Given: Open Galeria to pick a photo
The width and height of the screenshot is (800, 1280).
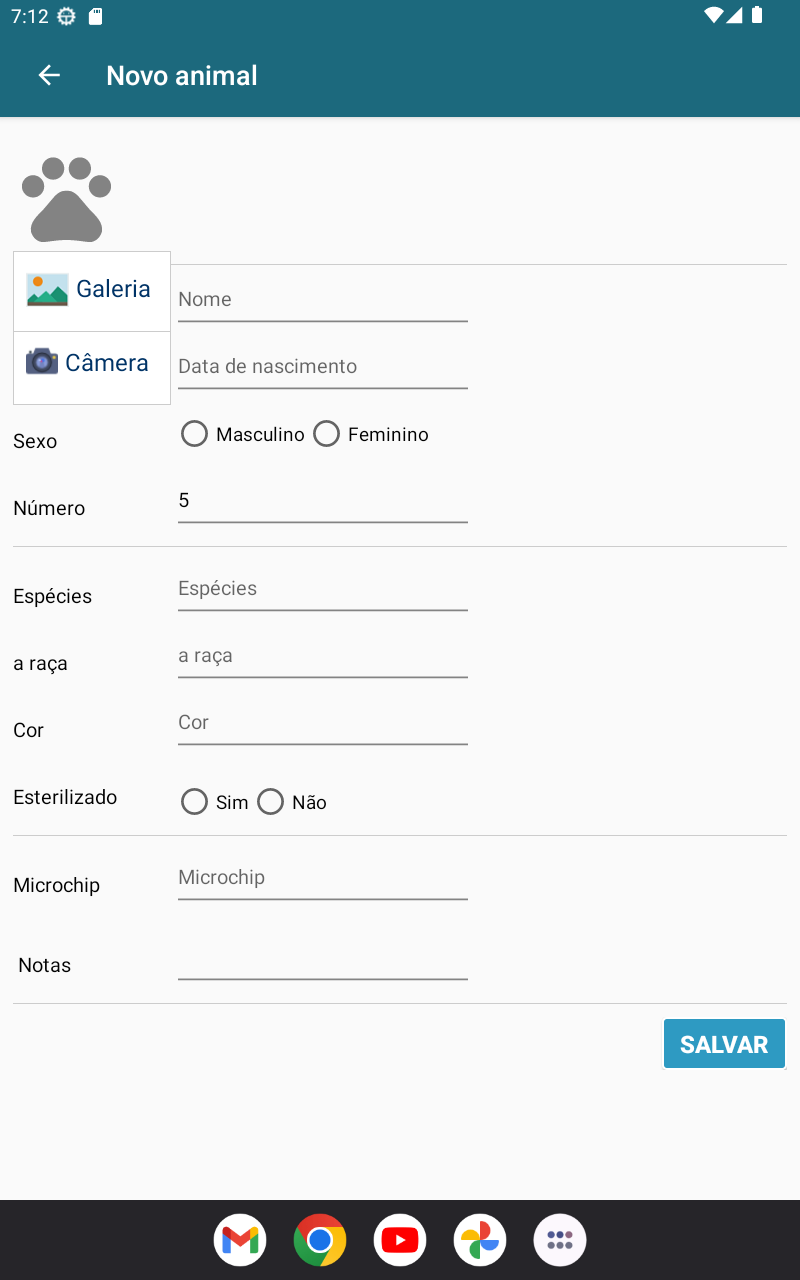Looking at the screenshot, I should (x=92, y=290).
